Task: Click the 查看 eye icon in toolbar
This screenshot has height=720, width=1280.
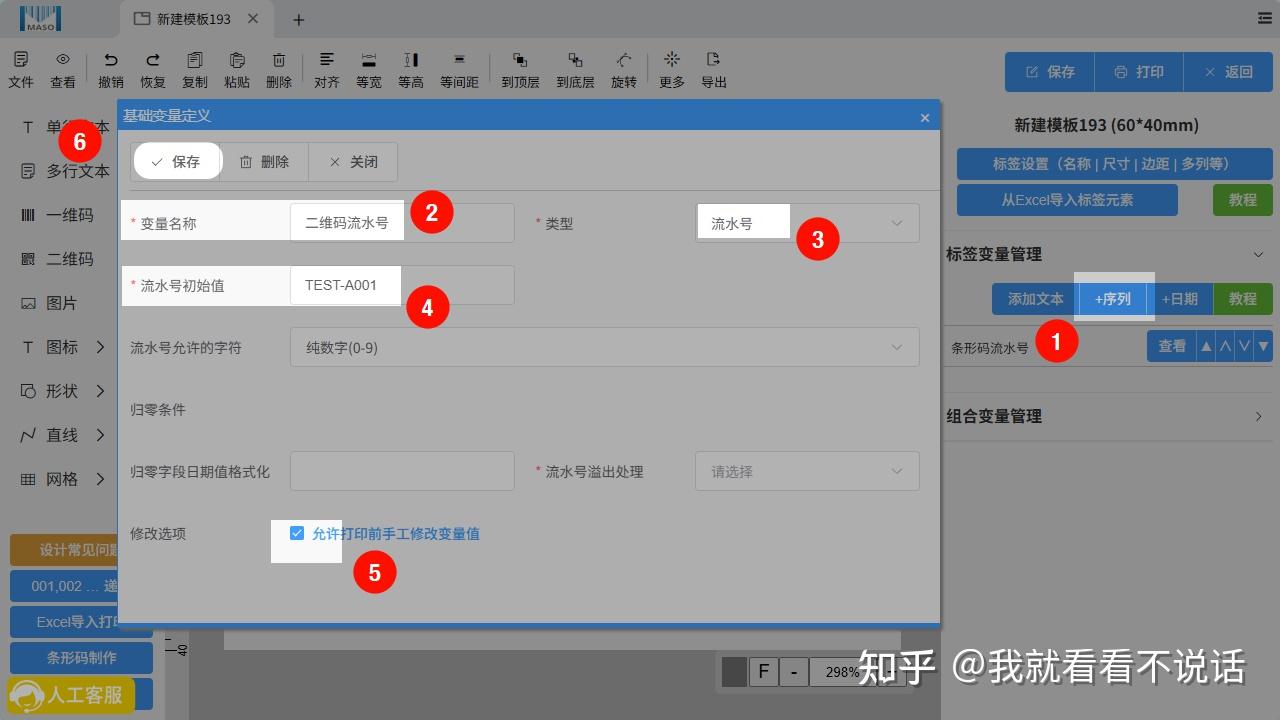Action: point(63,70)
